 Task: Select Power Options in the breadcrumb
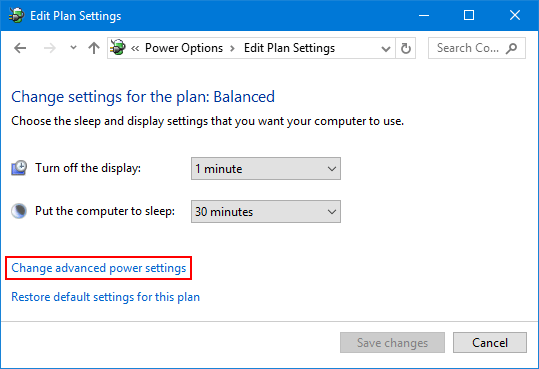click(x=184, y=48)
